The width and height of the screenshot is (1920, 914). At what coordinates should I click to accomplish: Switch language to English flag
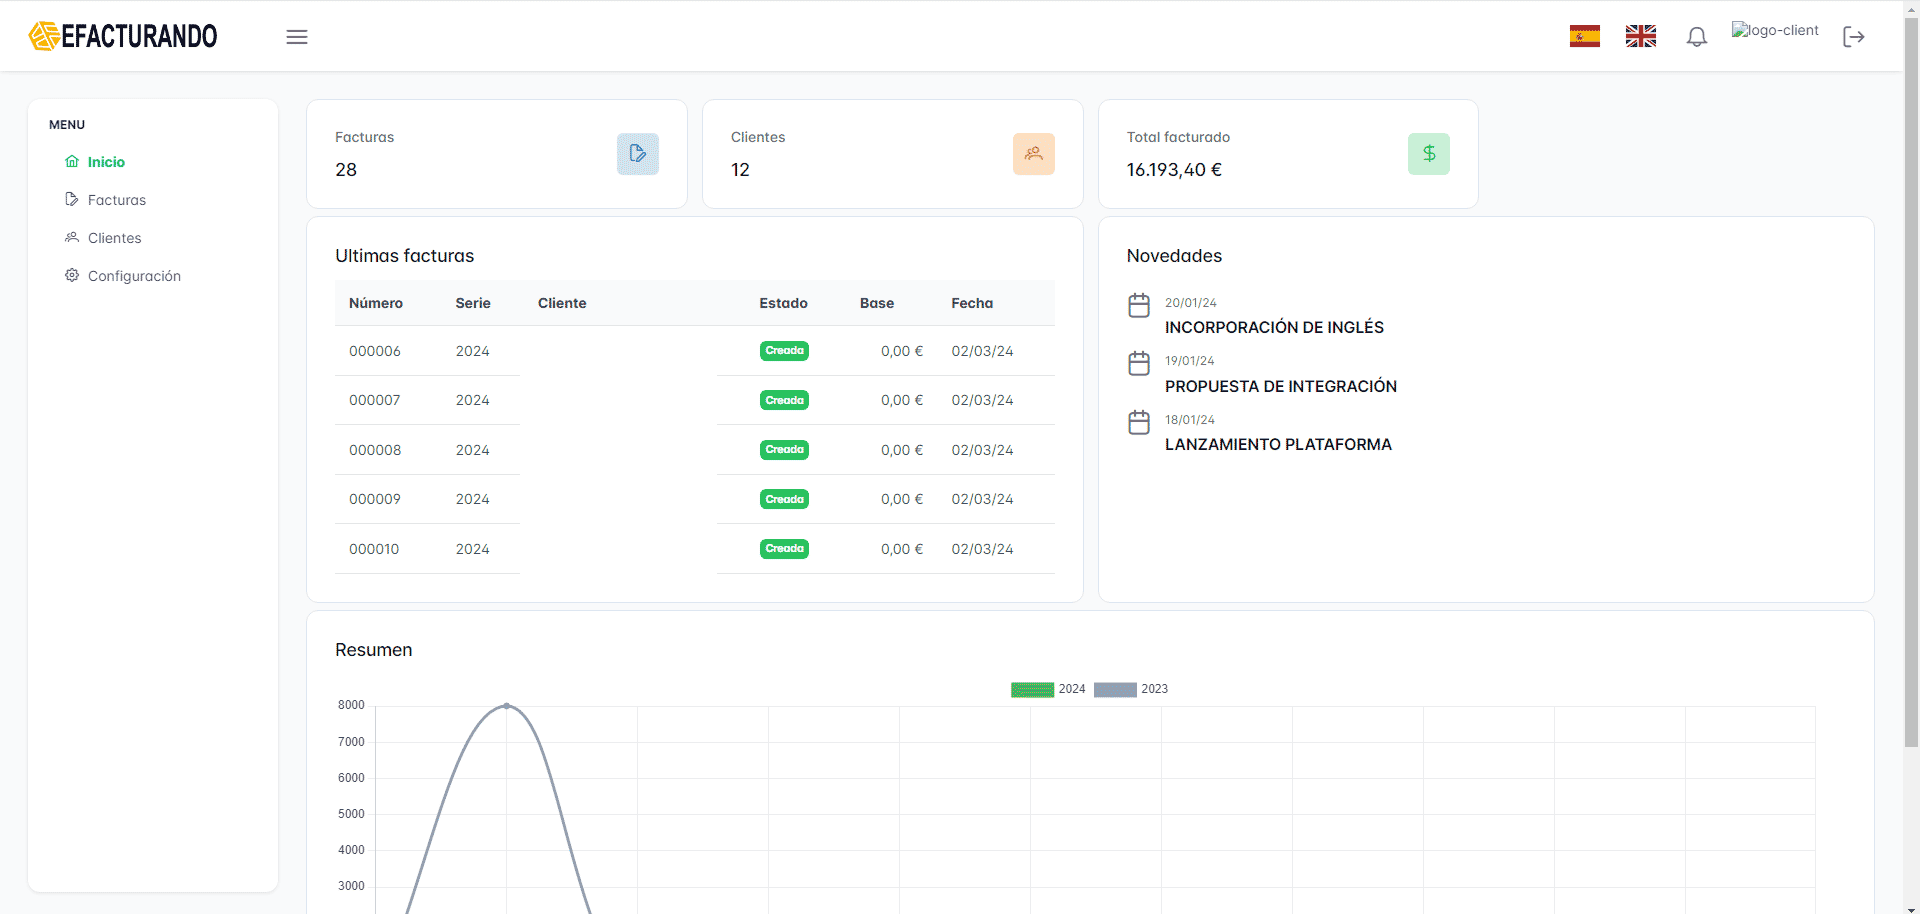pos(1641,36)
